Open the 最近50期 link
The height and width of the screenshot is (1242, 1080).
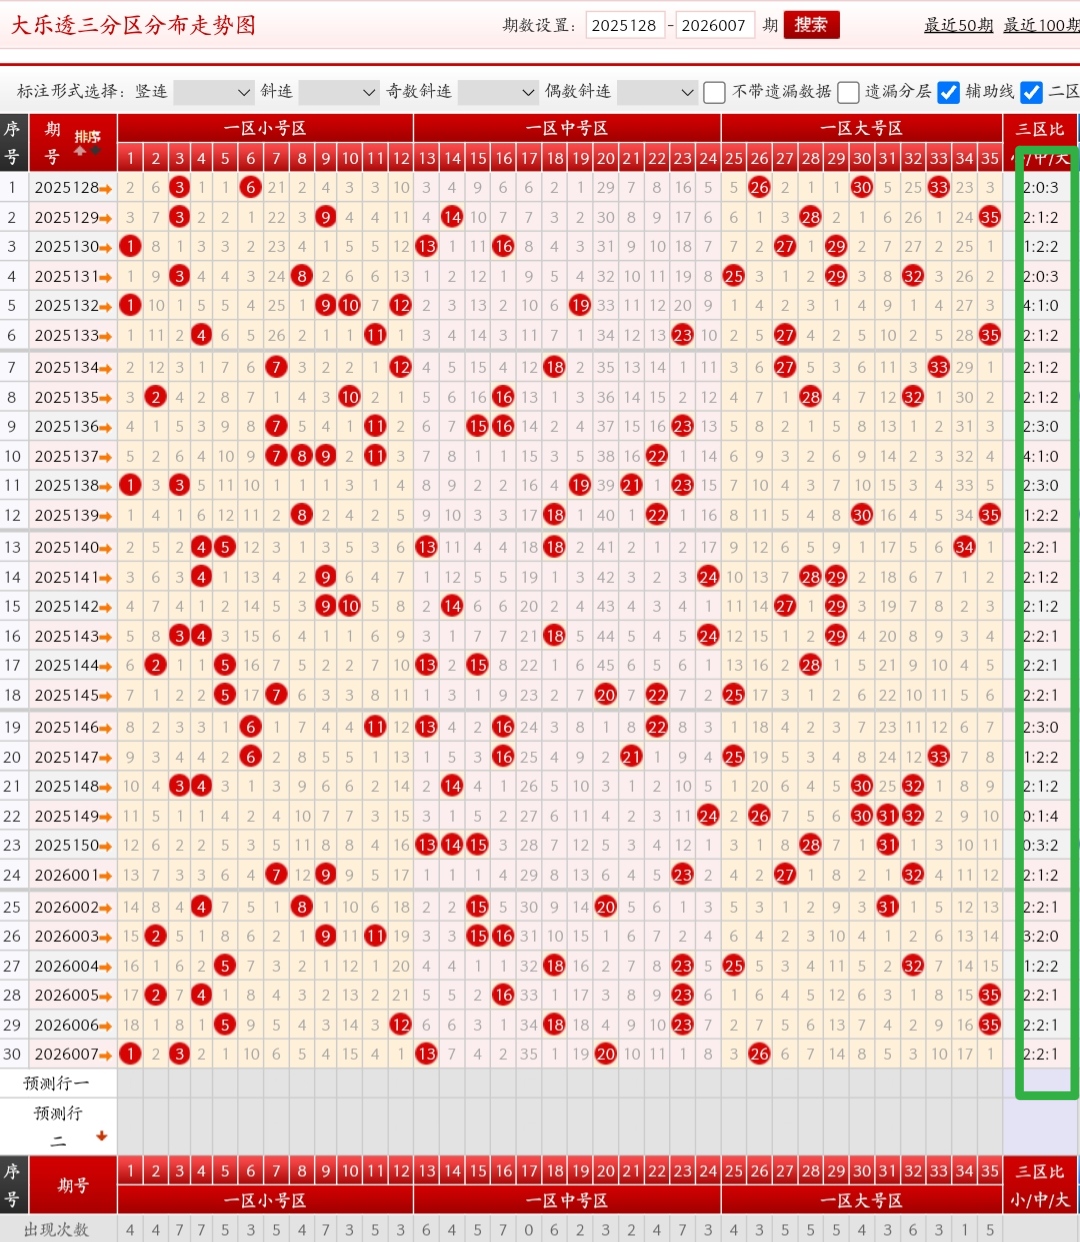(958, 25)
